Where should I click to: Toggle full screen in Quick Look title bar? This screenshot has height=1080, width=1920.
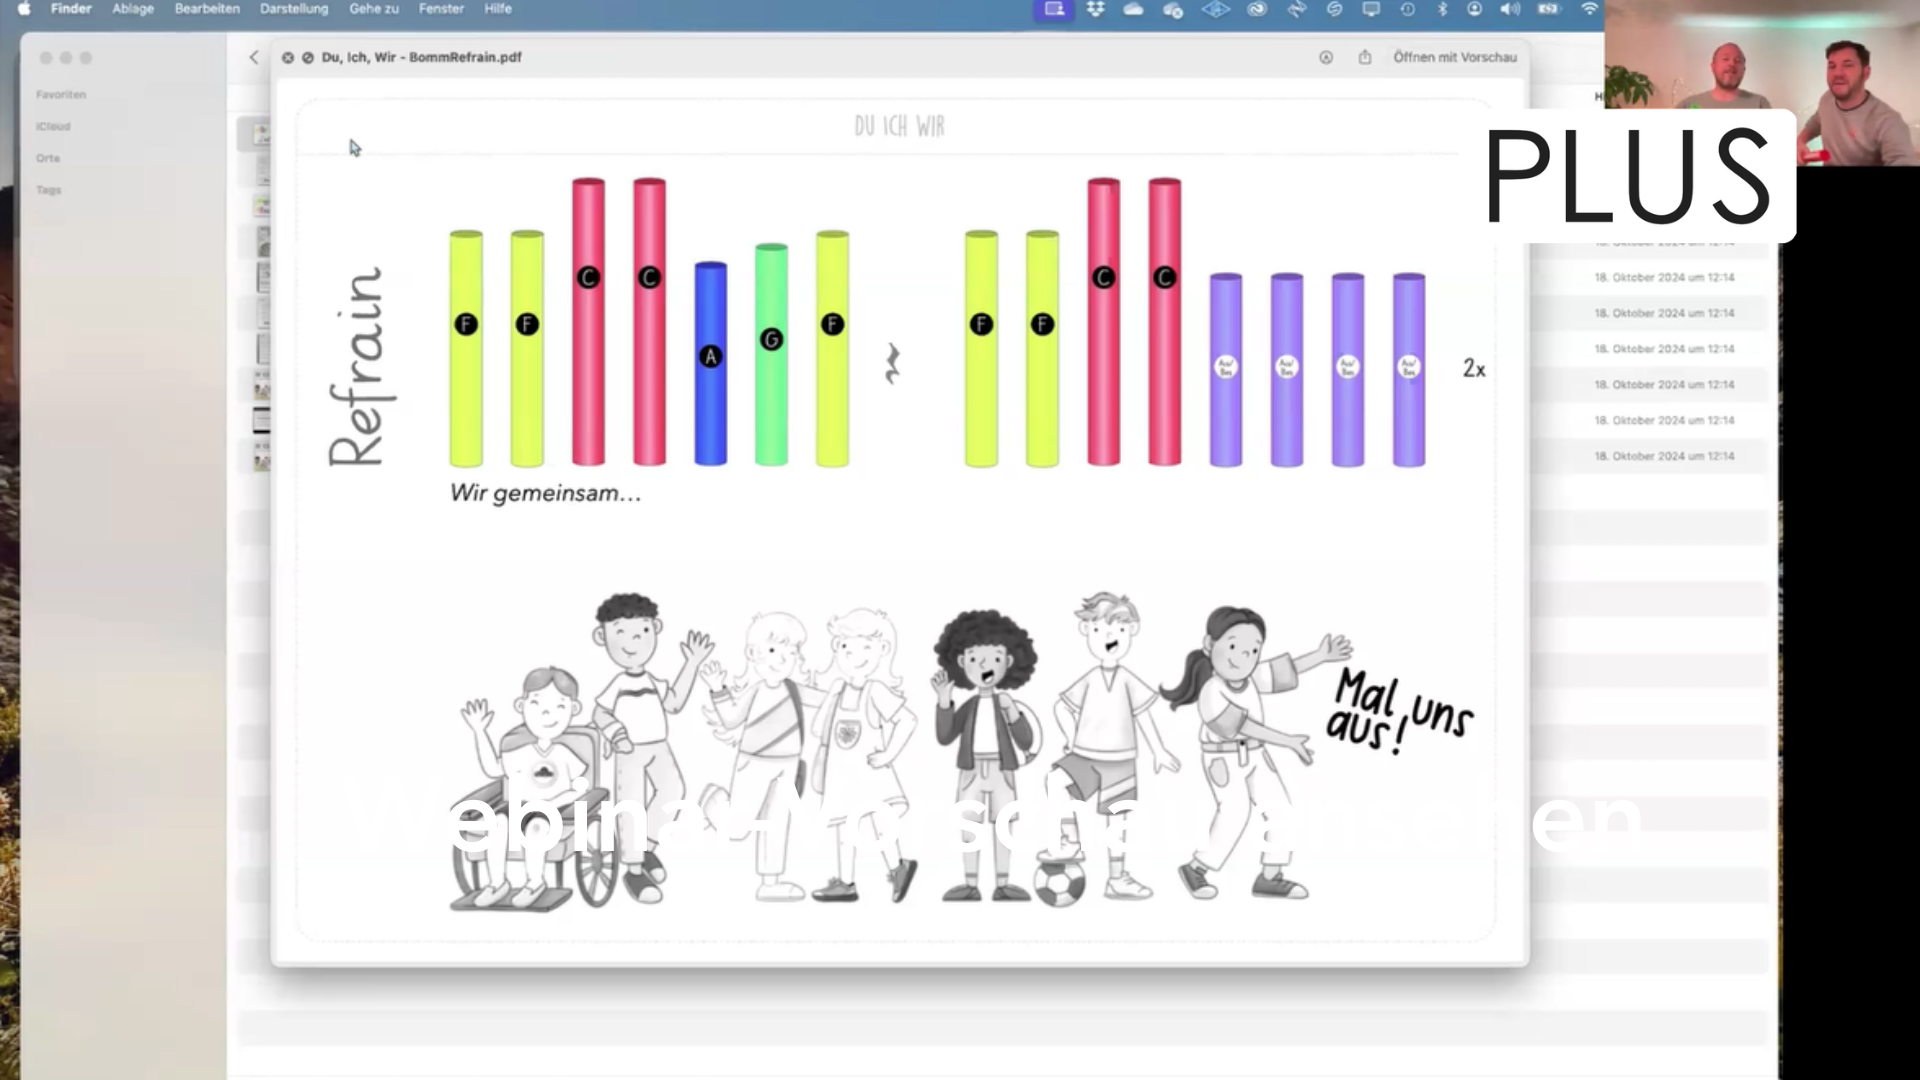point(307,58)
